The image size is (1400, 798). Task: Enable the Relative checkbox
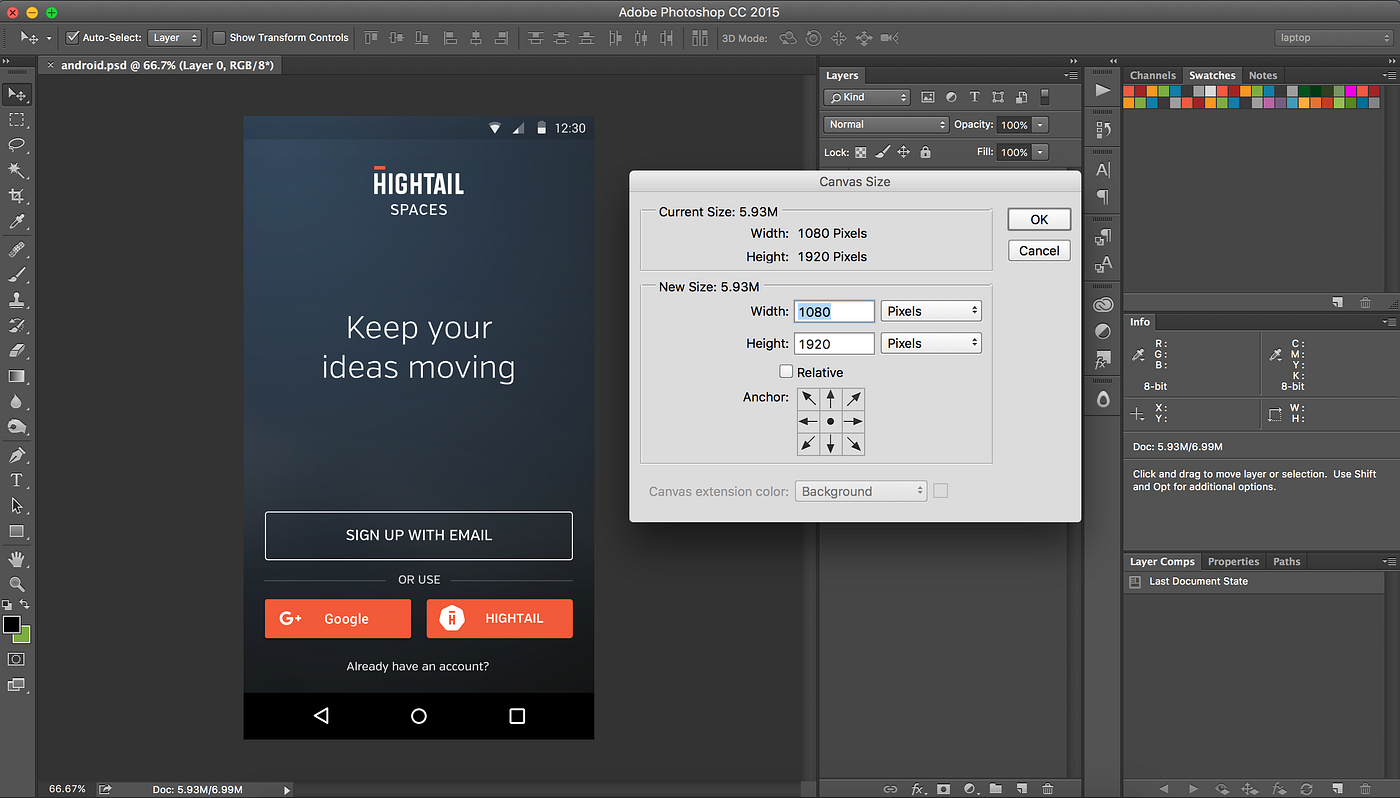coord(786,372)
